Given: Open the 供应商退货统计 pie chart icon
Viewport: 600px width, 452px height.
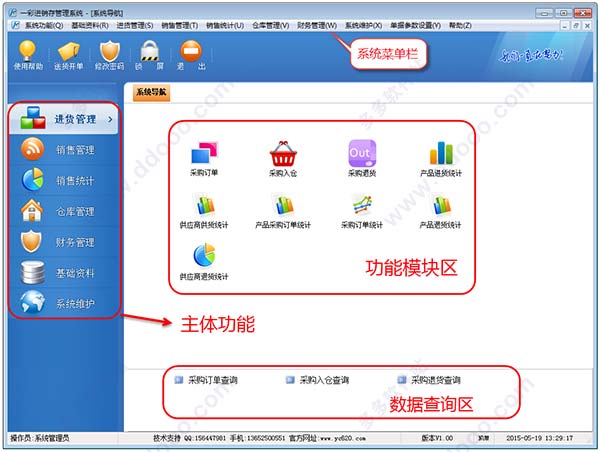Looking at the screenshot, I should pos(204,262).
